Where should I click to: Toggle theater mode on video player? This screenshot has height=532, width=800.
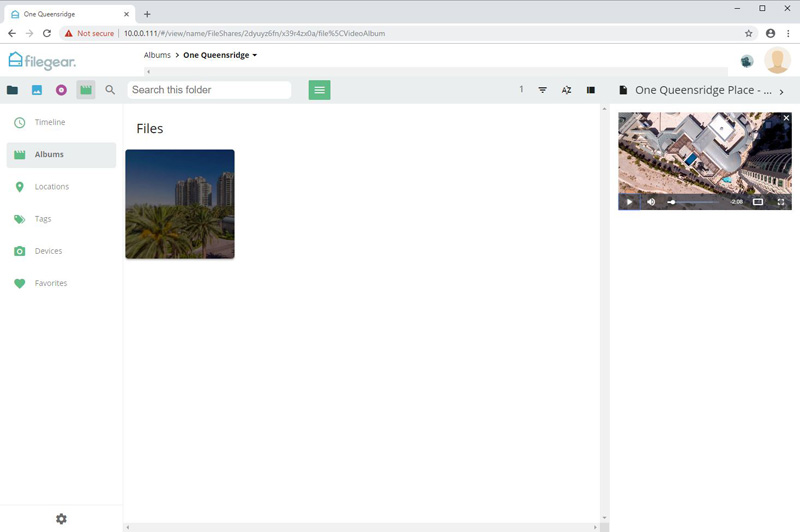click(758, 202)
